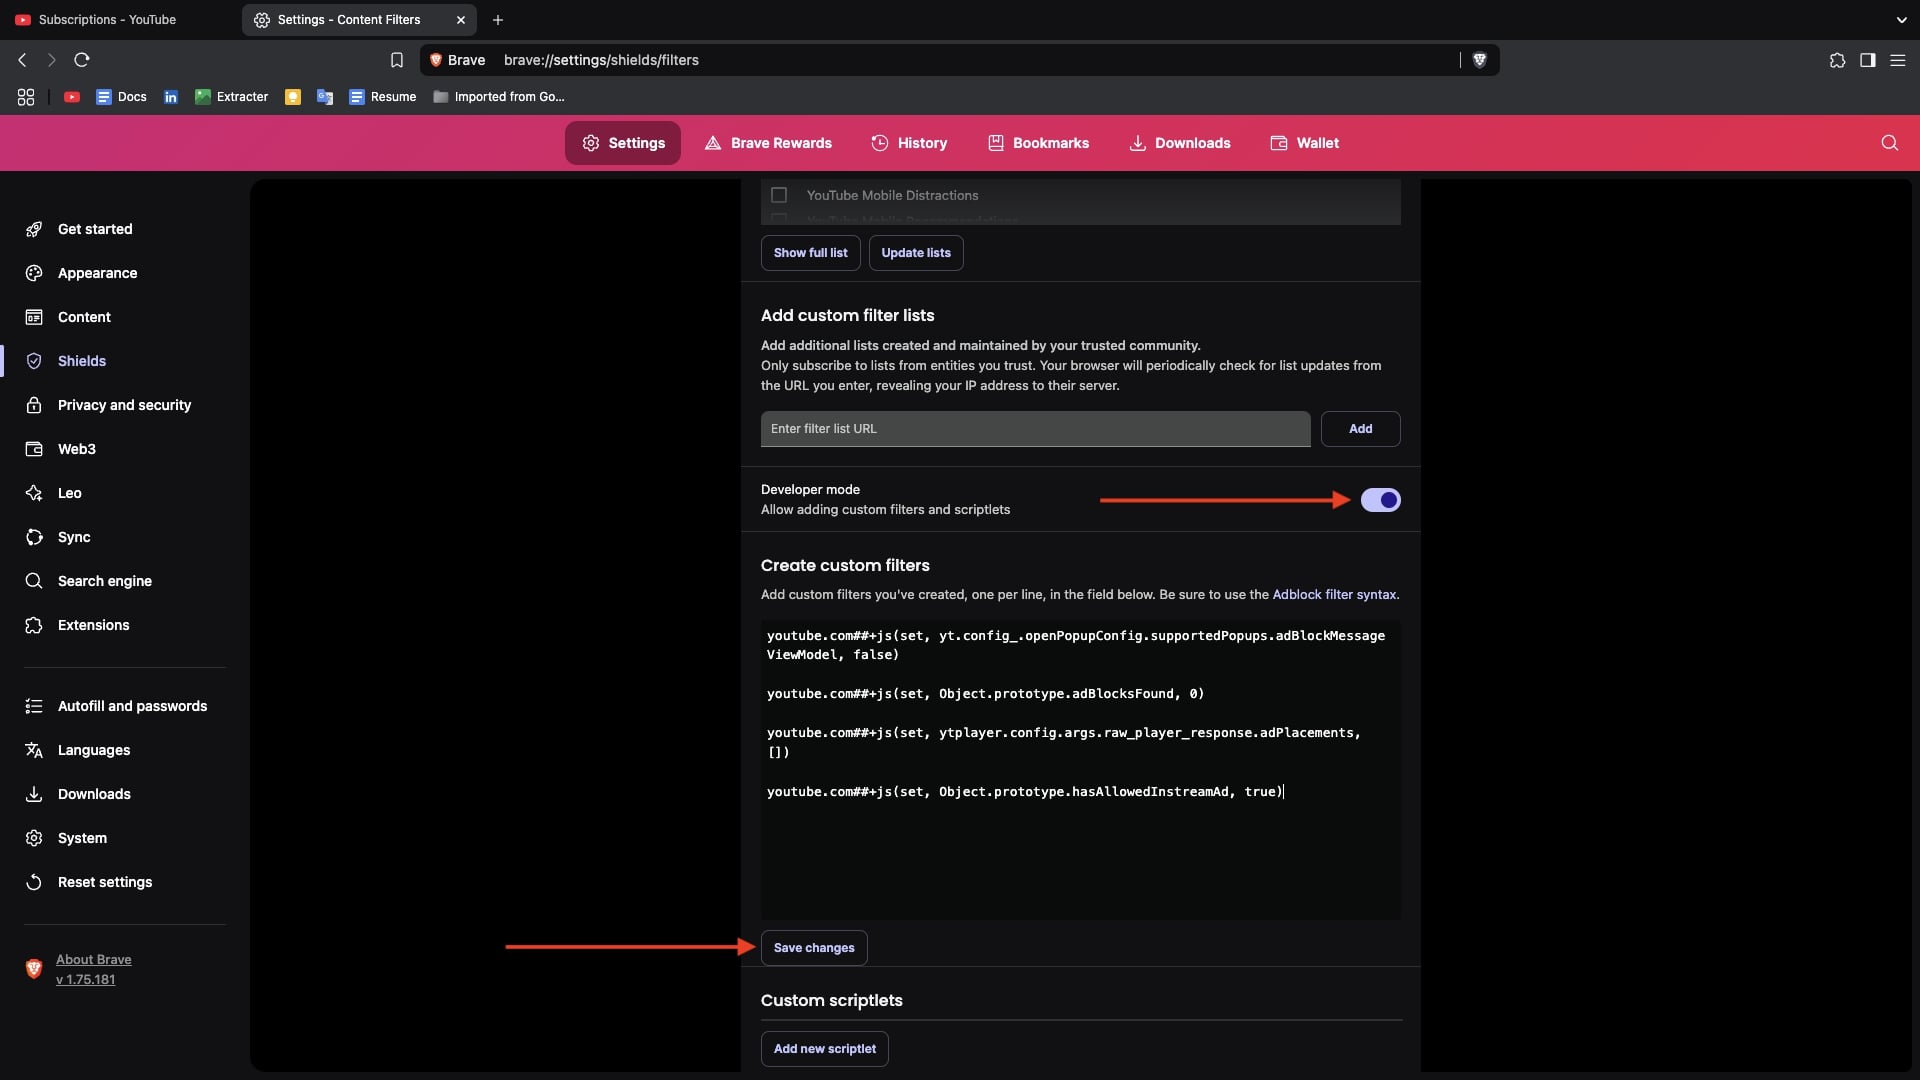This screenshot has width=1920, height=1080.
Task: Expand the tab list chevron
Action: 1900,20
